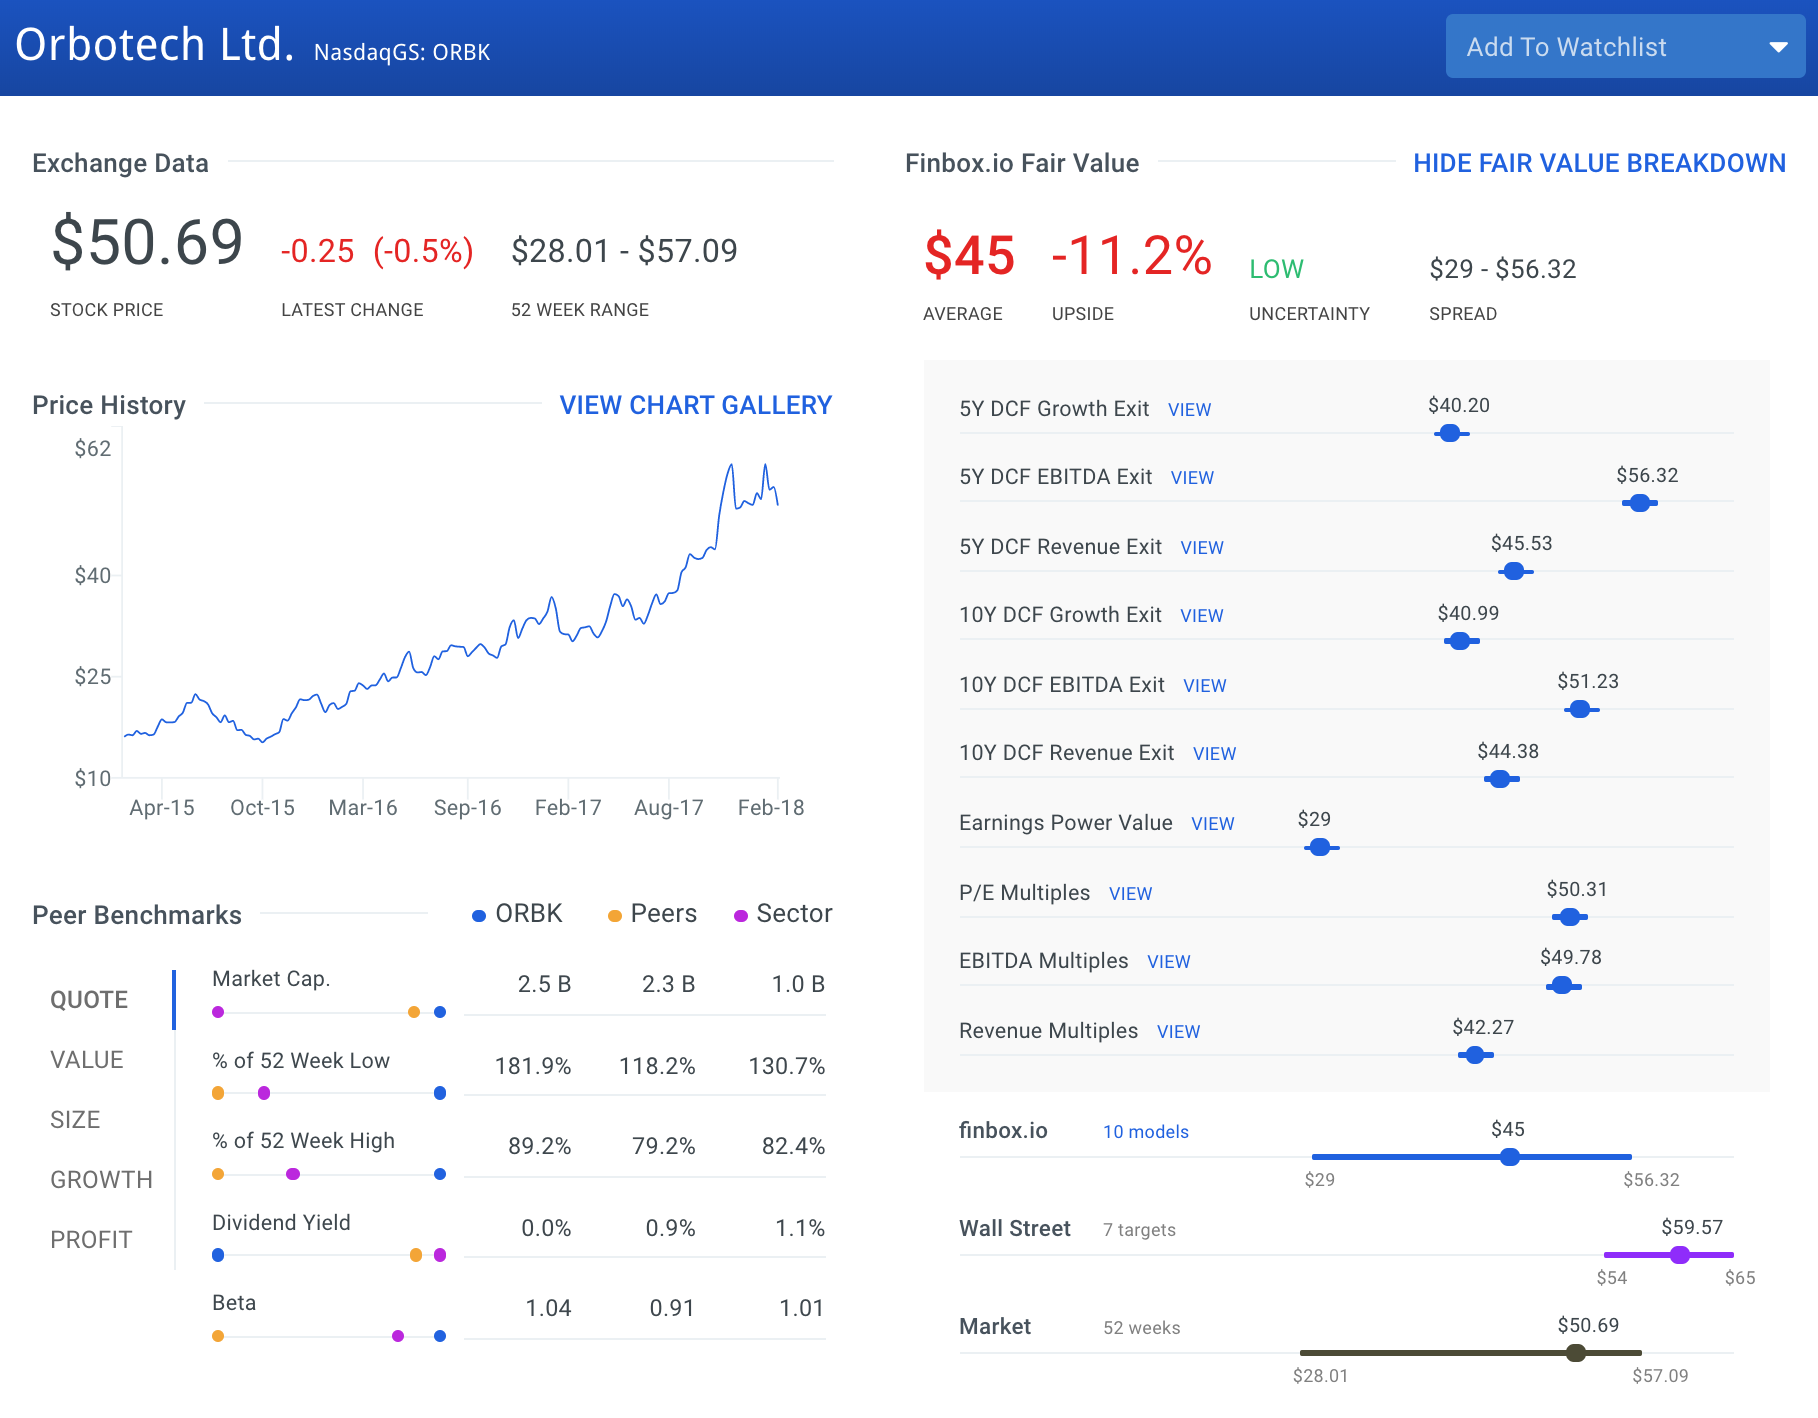Viewport: 1818px width, 1418px height.
Task: Click the 181.9% of 52 Week Low value
Action: (x=533, y=1066)
